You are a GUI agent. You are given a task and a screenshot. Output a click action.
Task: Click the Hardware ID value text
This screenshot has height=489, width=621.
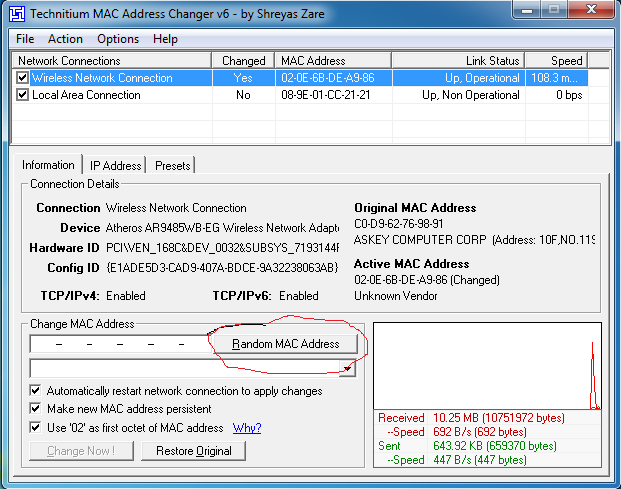(222, 248)
